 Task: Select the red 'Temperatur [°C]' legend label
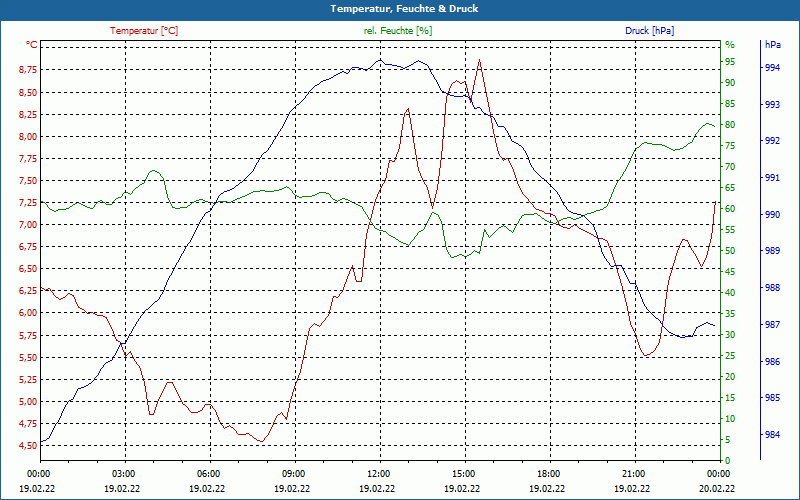[x=144, y=31]
